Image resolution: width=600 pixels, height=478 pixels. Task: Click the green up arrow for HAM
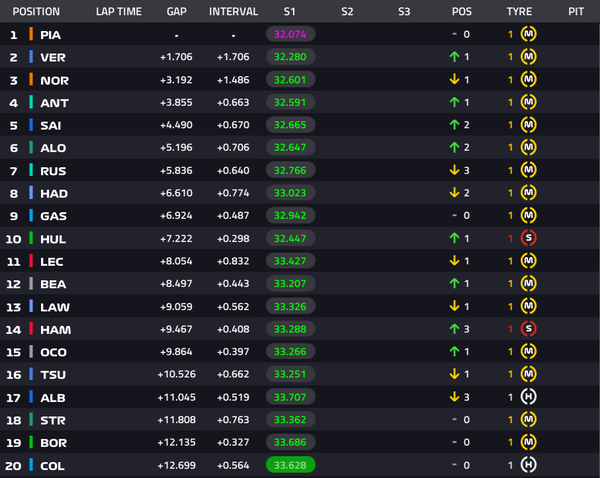(454, 329)
